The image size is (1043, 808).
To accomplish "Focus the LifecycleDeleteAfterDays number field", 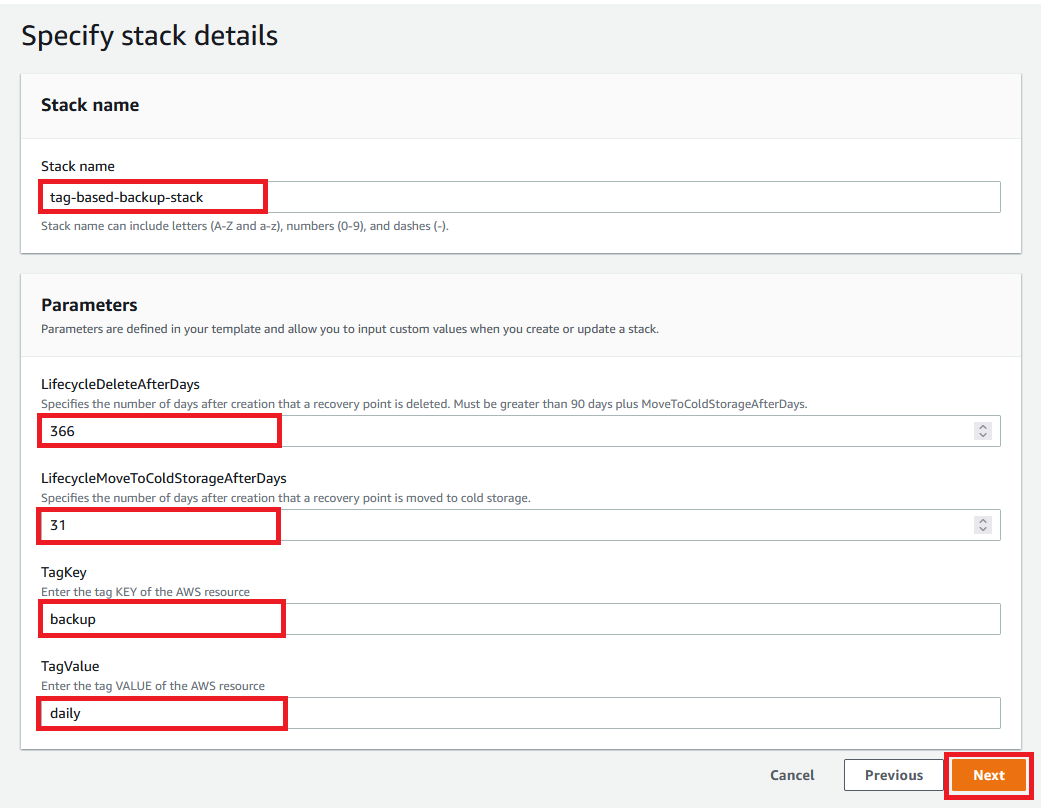I will [x=500, y=431].
